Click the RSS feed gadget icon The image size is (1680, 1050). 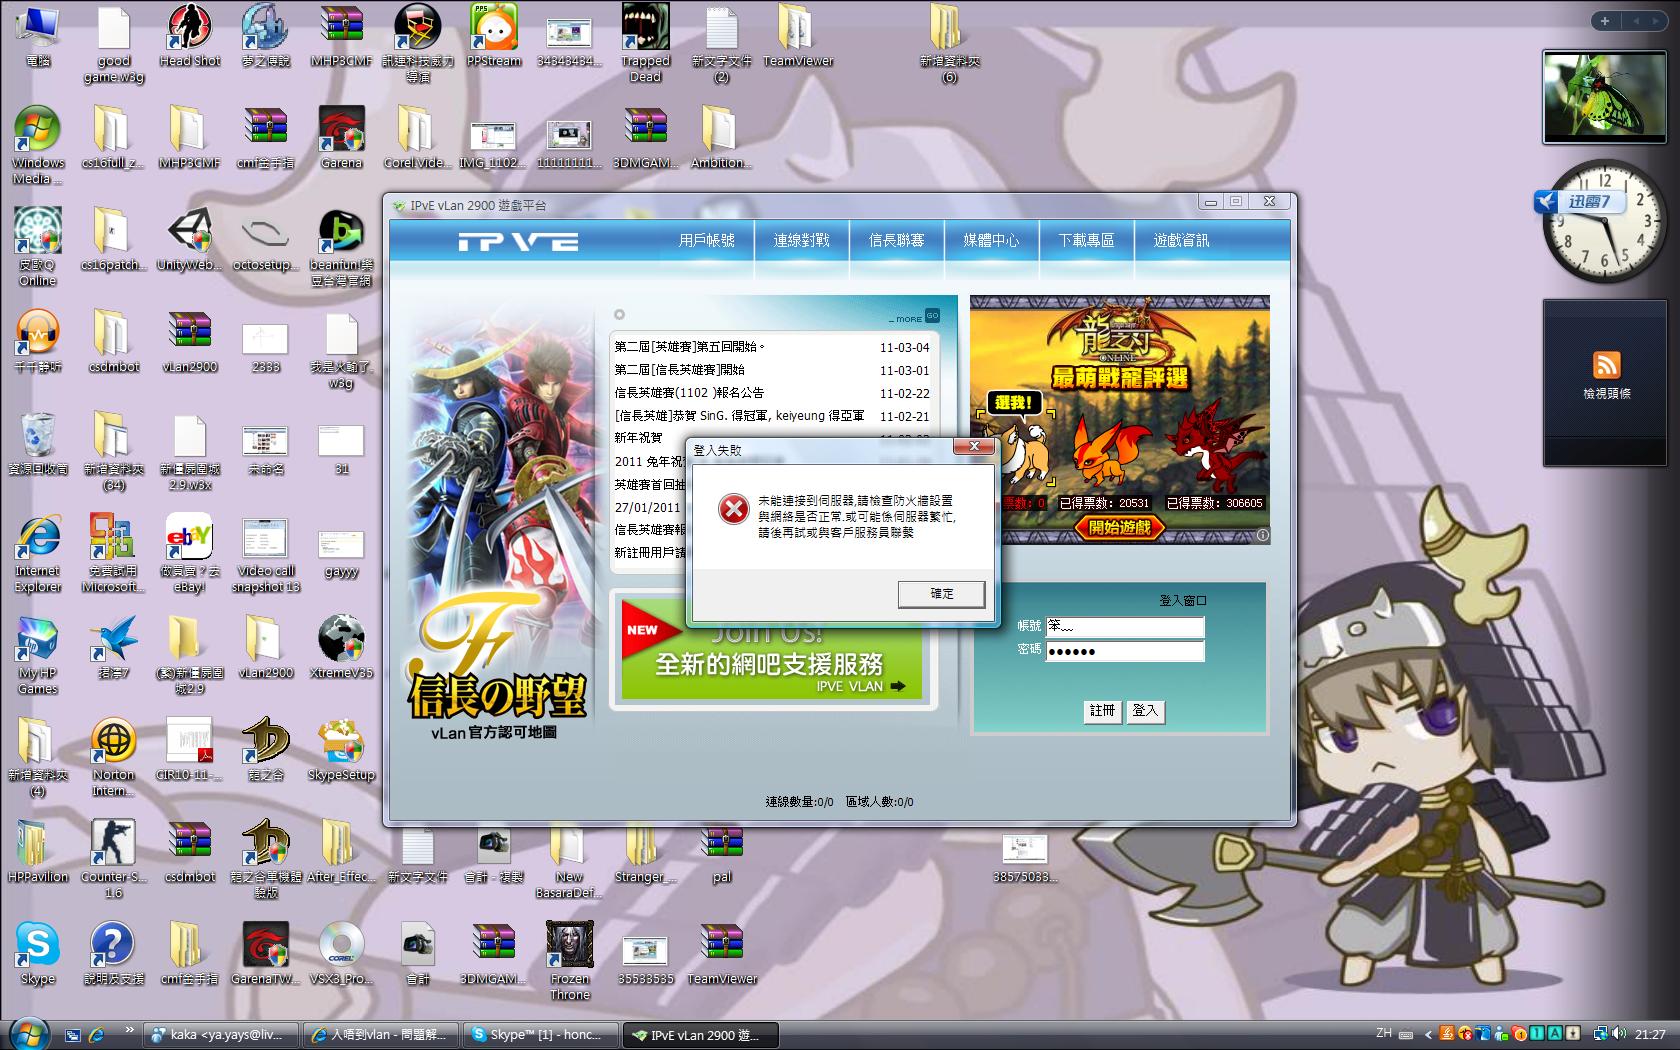pyautogui.click(x=1606, y=365)
